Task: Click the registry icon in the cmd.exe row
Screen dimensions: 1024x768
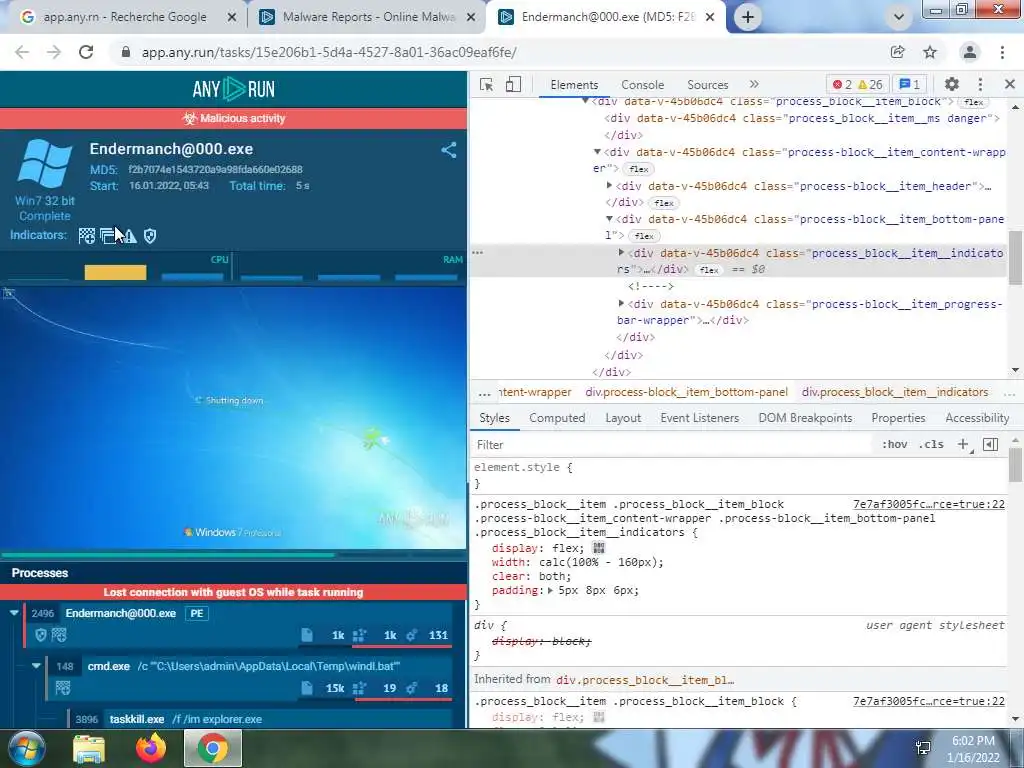Action: [359, 688]
